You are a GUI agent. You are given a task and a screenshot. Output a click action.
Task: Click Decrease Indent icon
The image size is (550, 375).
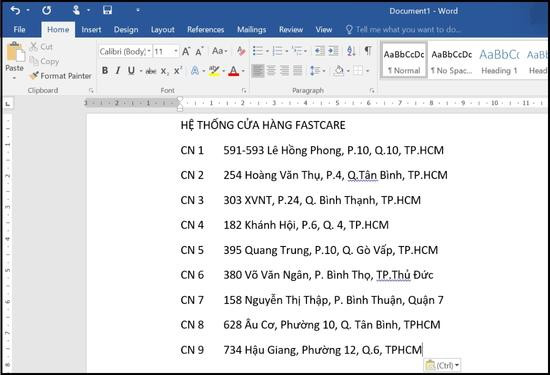click(319, 51)
